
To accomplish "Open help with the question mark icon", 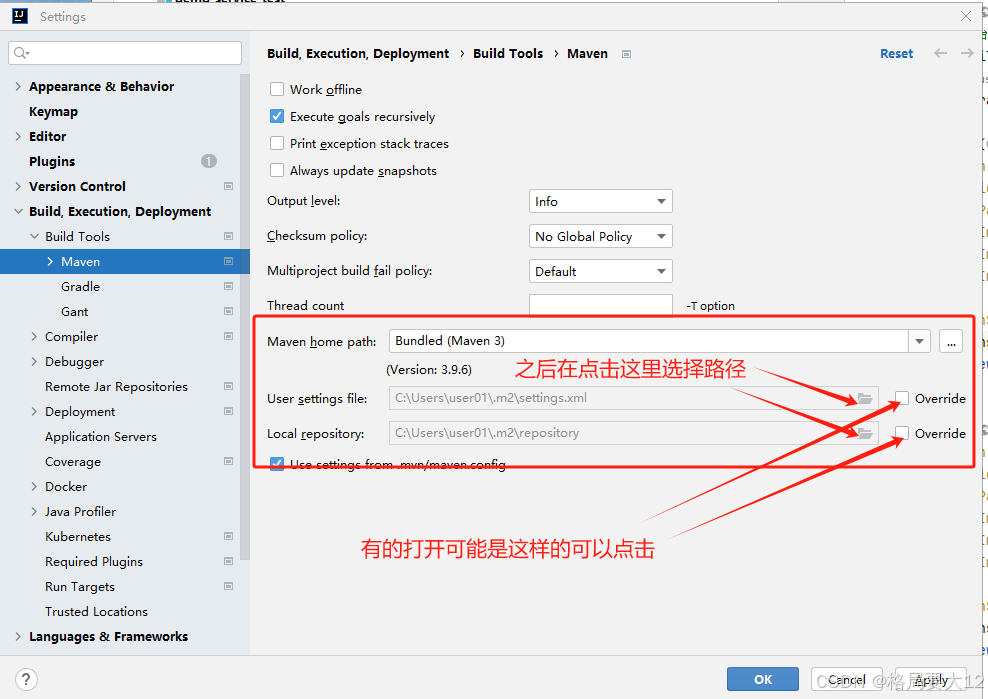I will (x=26, y=679).
